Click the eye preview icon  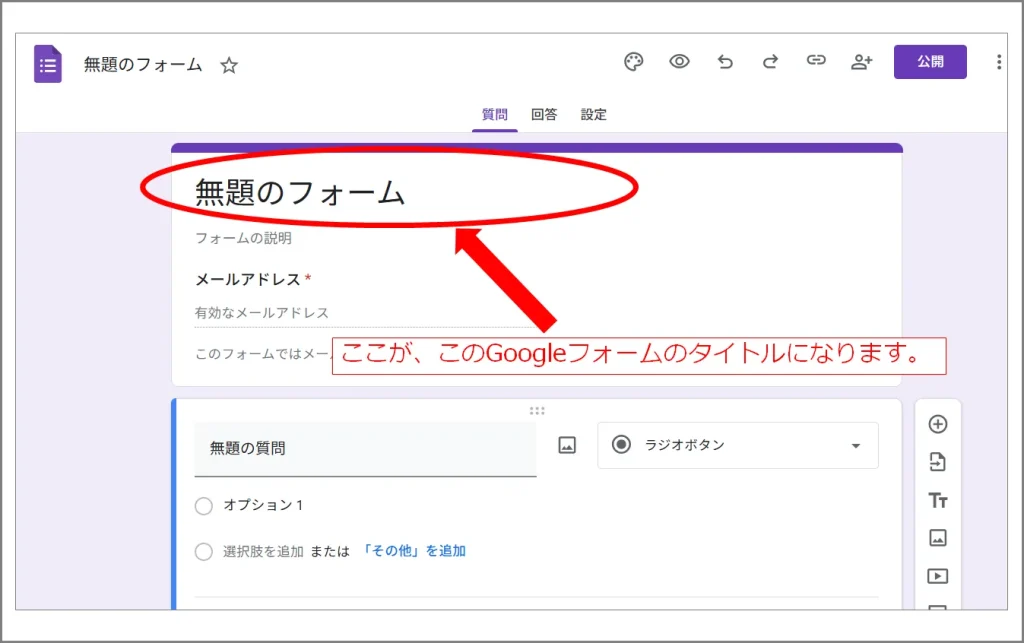pyautogui.click(x=680, y=62)
